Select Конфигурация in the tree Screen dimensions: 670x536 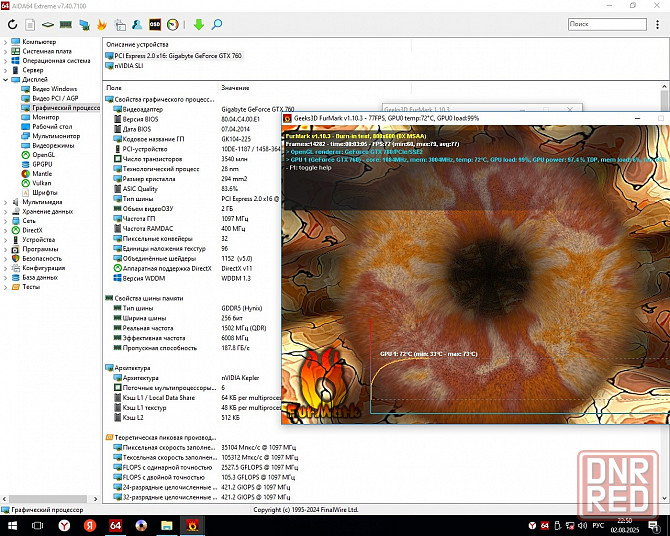[44, 268]
